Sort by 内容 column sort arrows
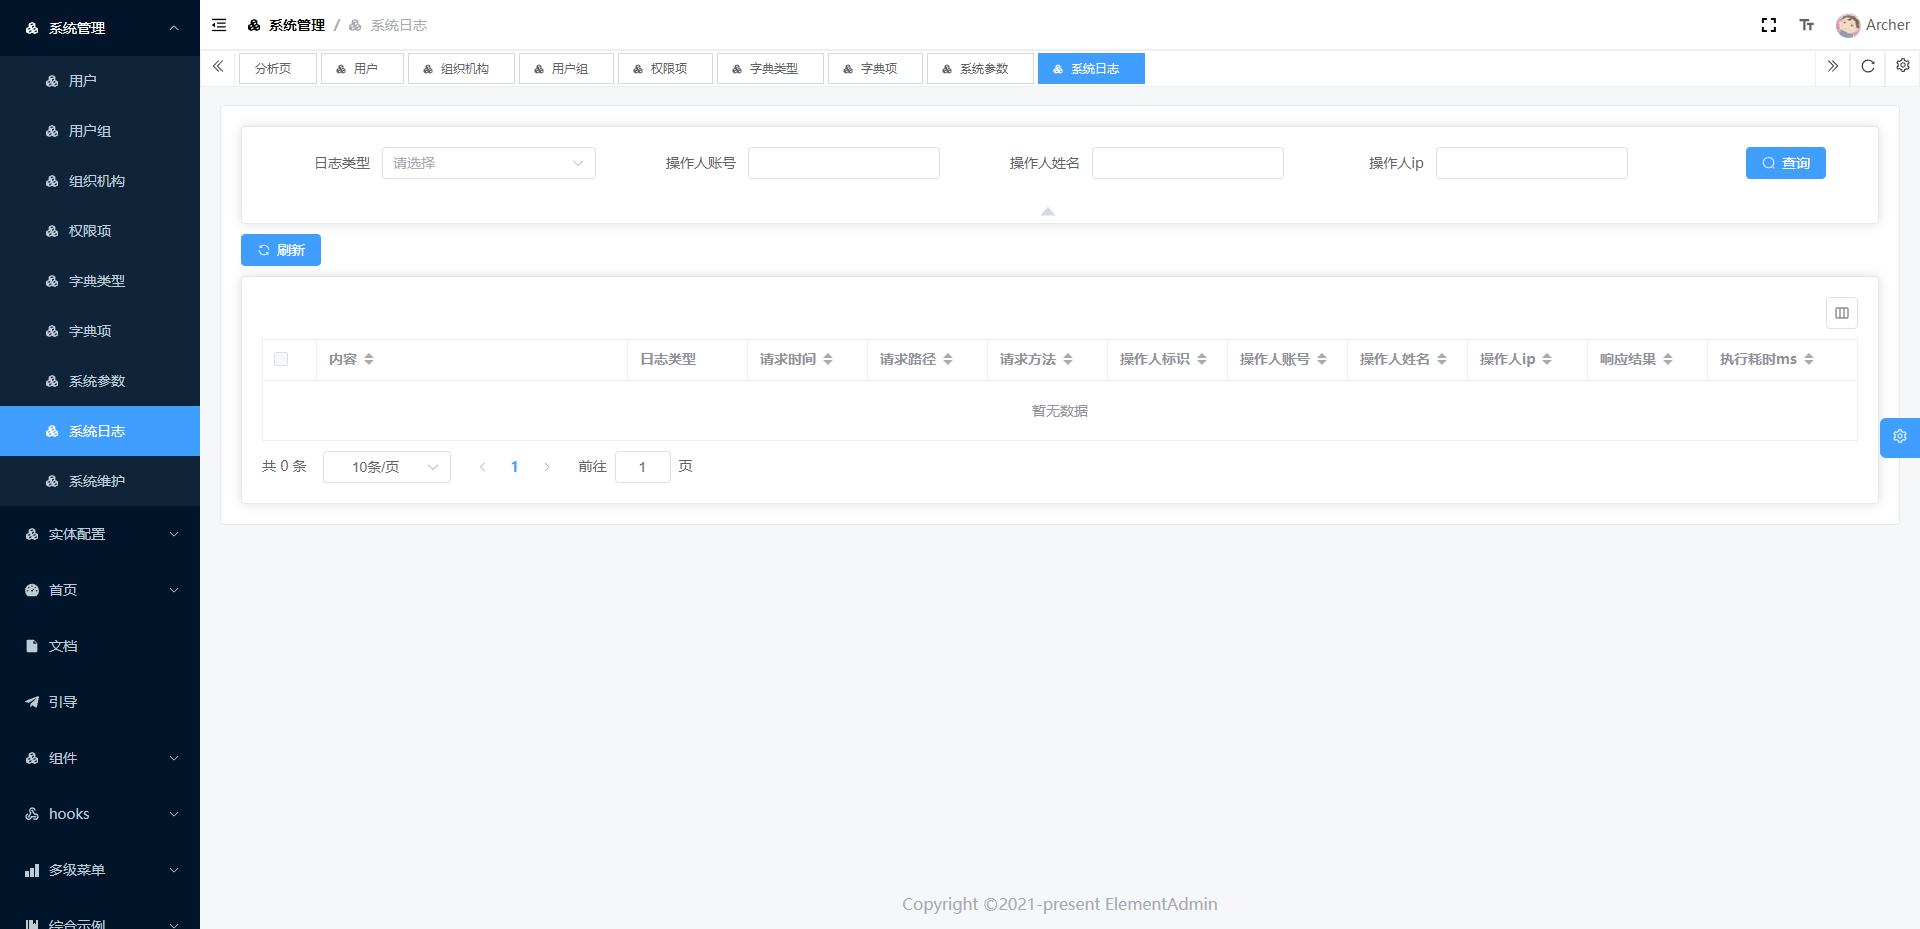Screen dimensions: 1920x929 (x=369, y=359)
